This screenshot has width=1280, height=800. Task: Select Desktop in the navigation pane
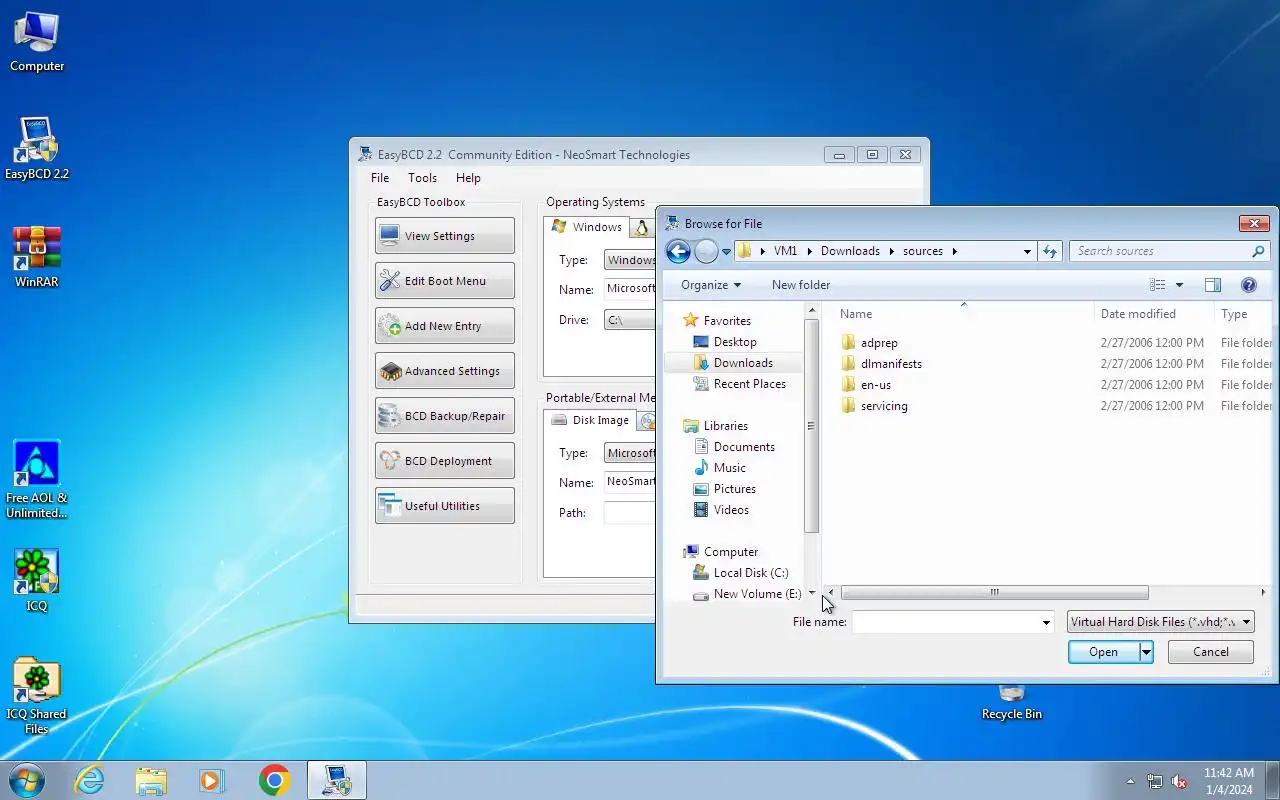click(725, 342)
